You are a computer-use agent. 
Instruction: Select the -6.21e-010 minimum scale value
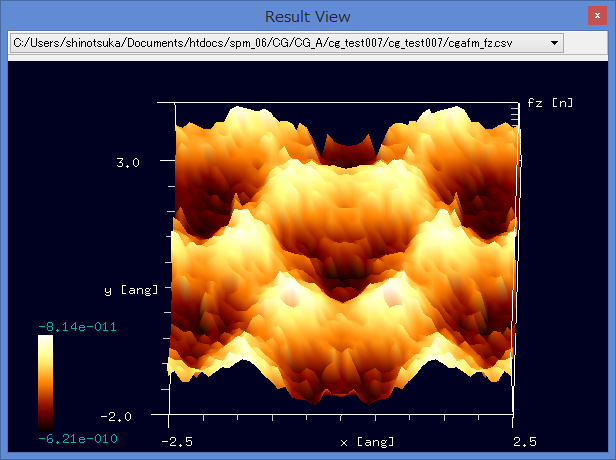click(x=78, y=439)
